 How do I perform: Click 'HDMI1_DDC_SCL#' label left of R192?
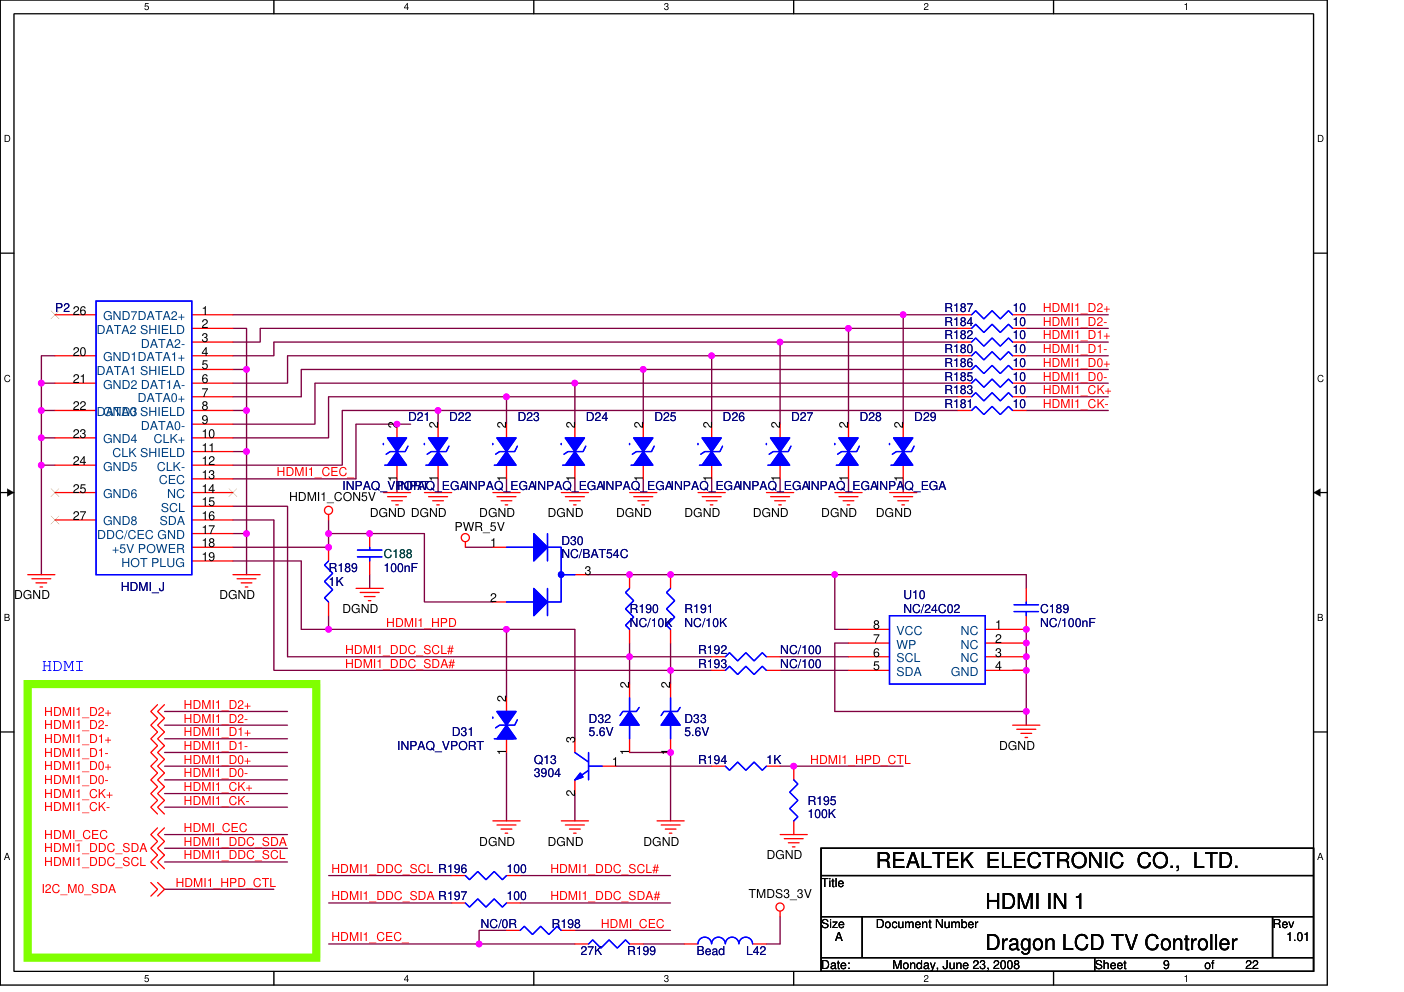point(400,650)
